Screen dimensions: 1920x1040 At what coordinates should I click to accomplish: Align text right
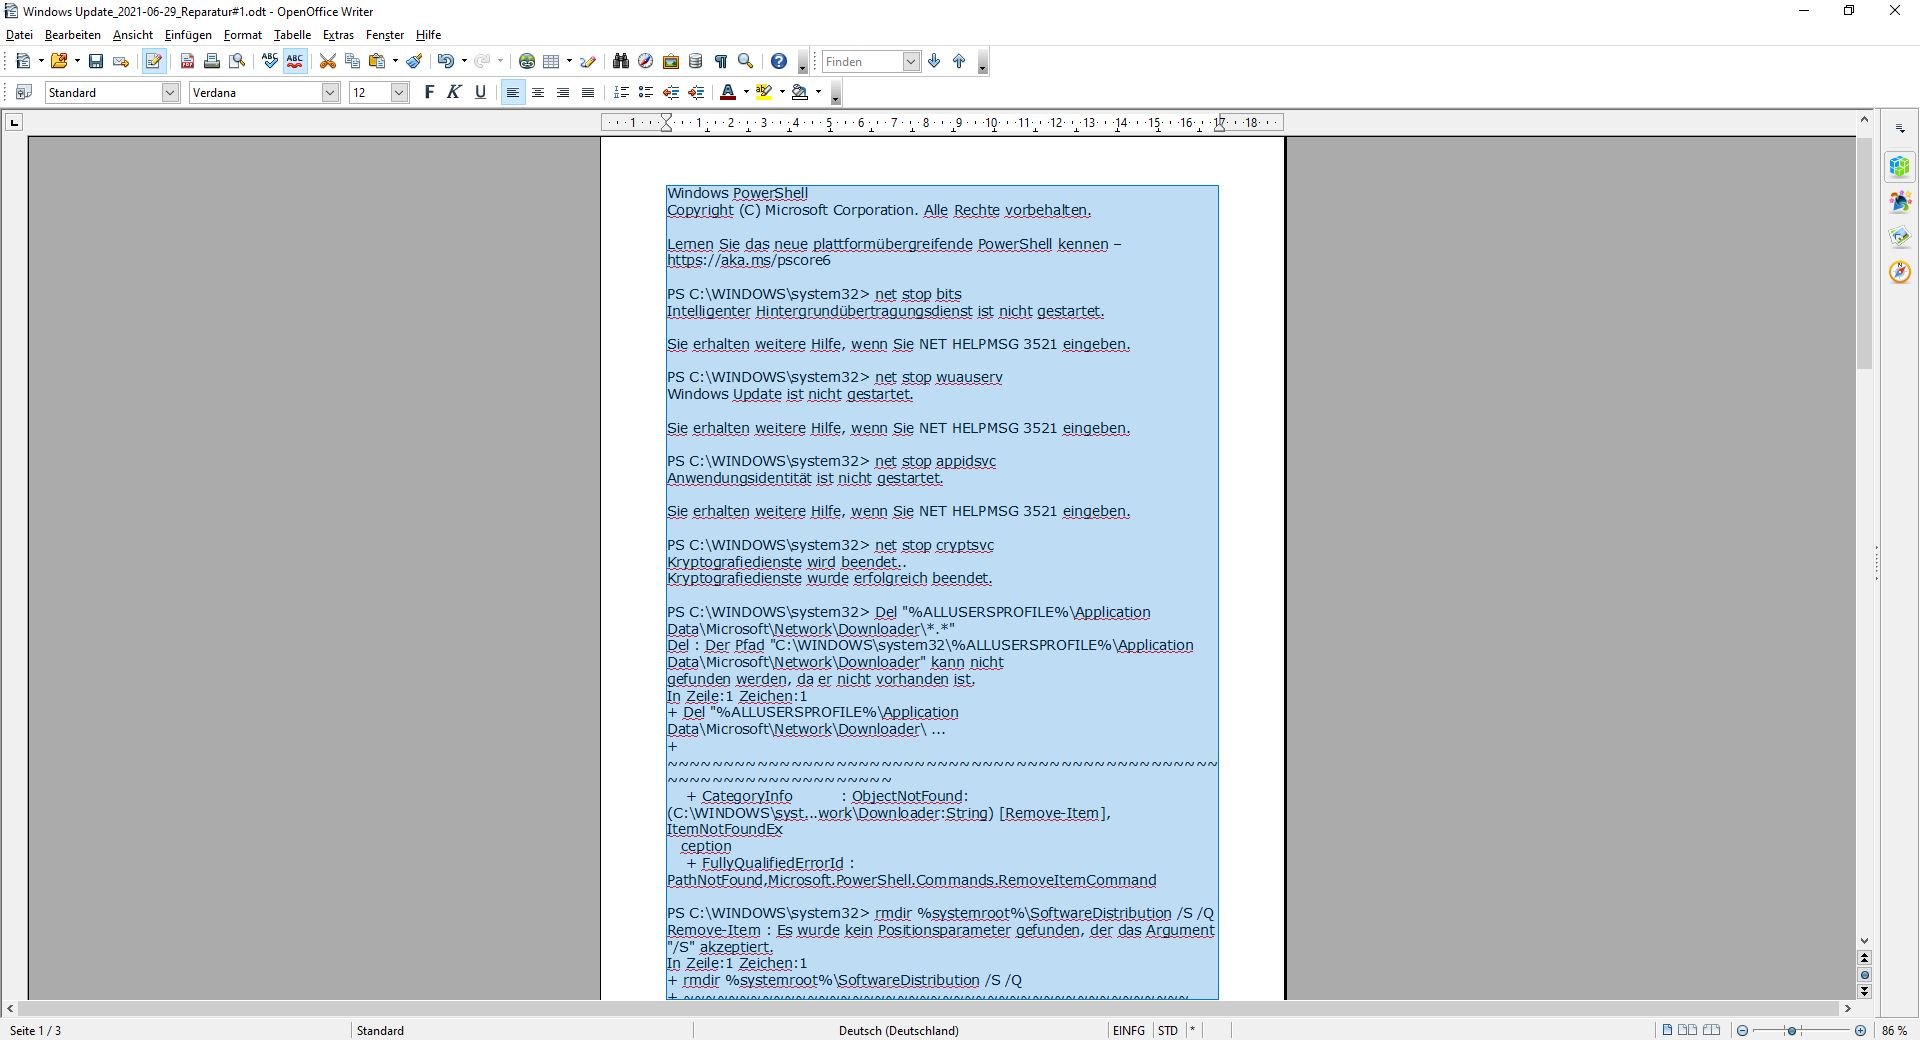point(563,93)
